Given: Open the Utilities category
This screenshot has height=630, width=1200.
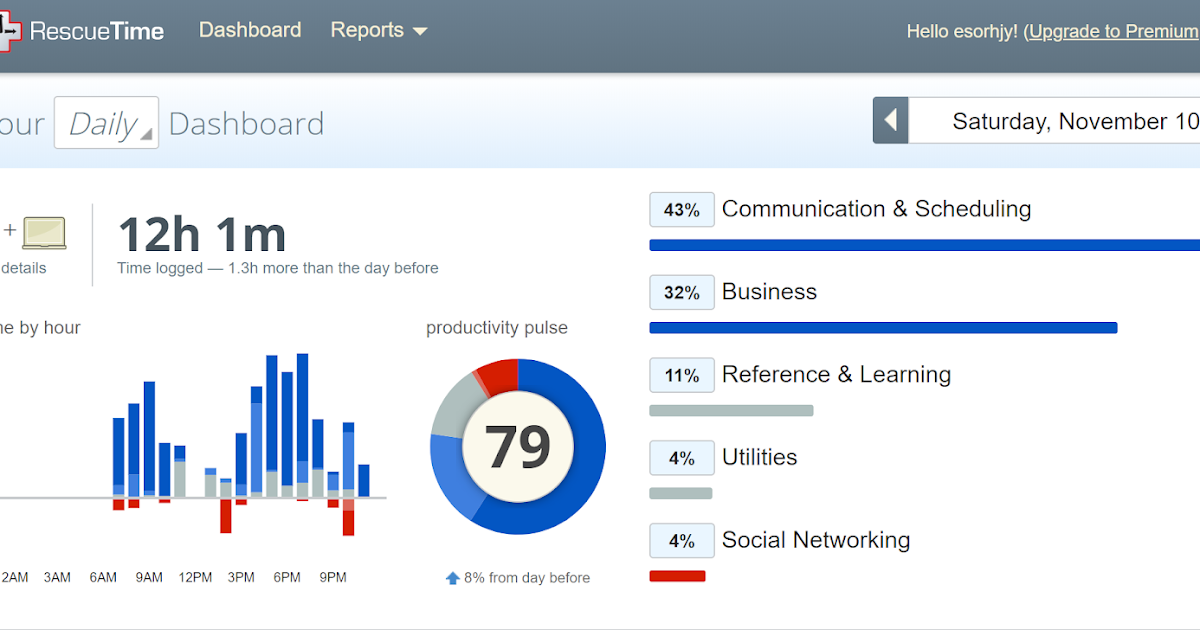Looking at the screenshot, I should tap(759, 458).
